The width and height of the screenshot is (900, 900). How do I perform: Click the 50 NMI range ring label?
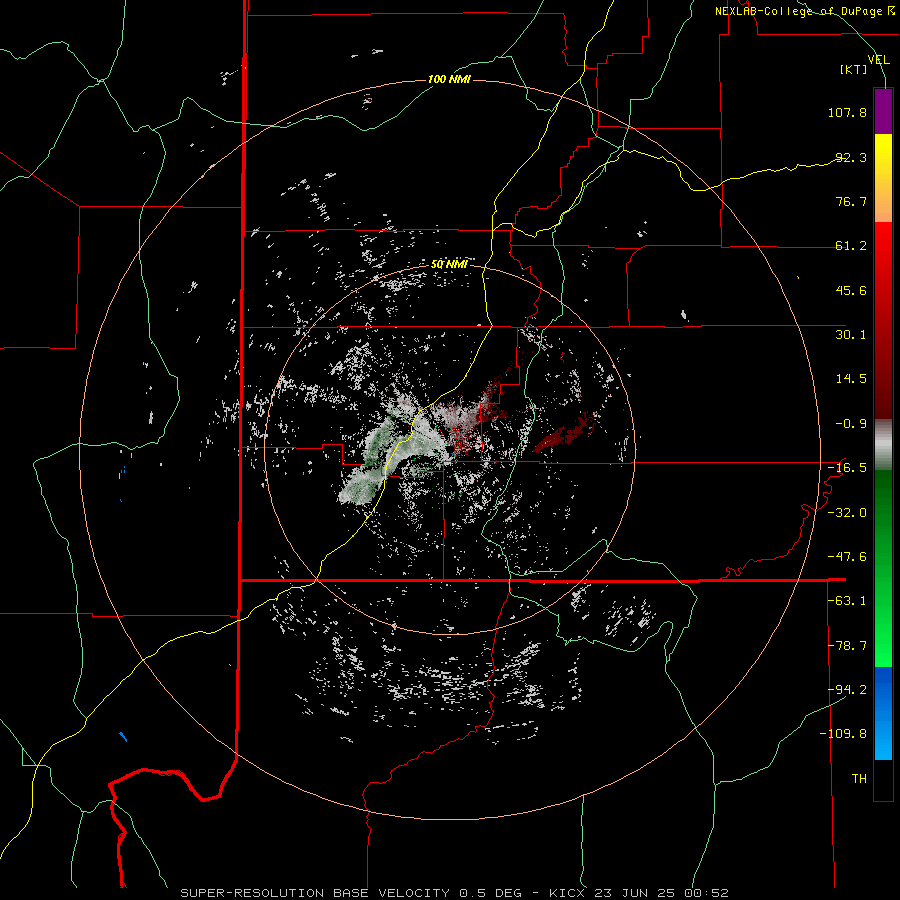tap(449, 264)
